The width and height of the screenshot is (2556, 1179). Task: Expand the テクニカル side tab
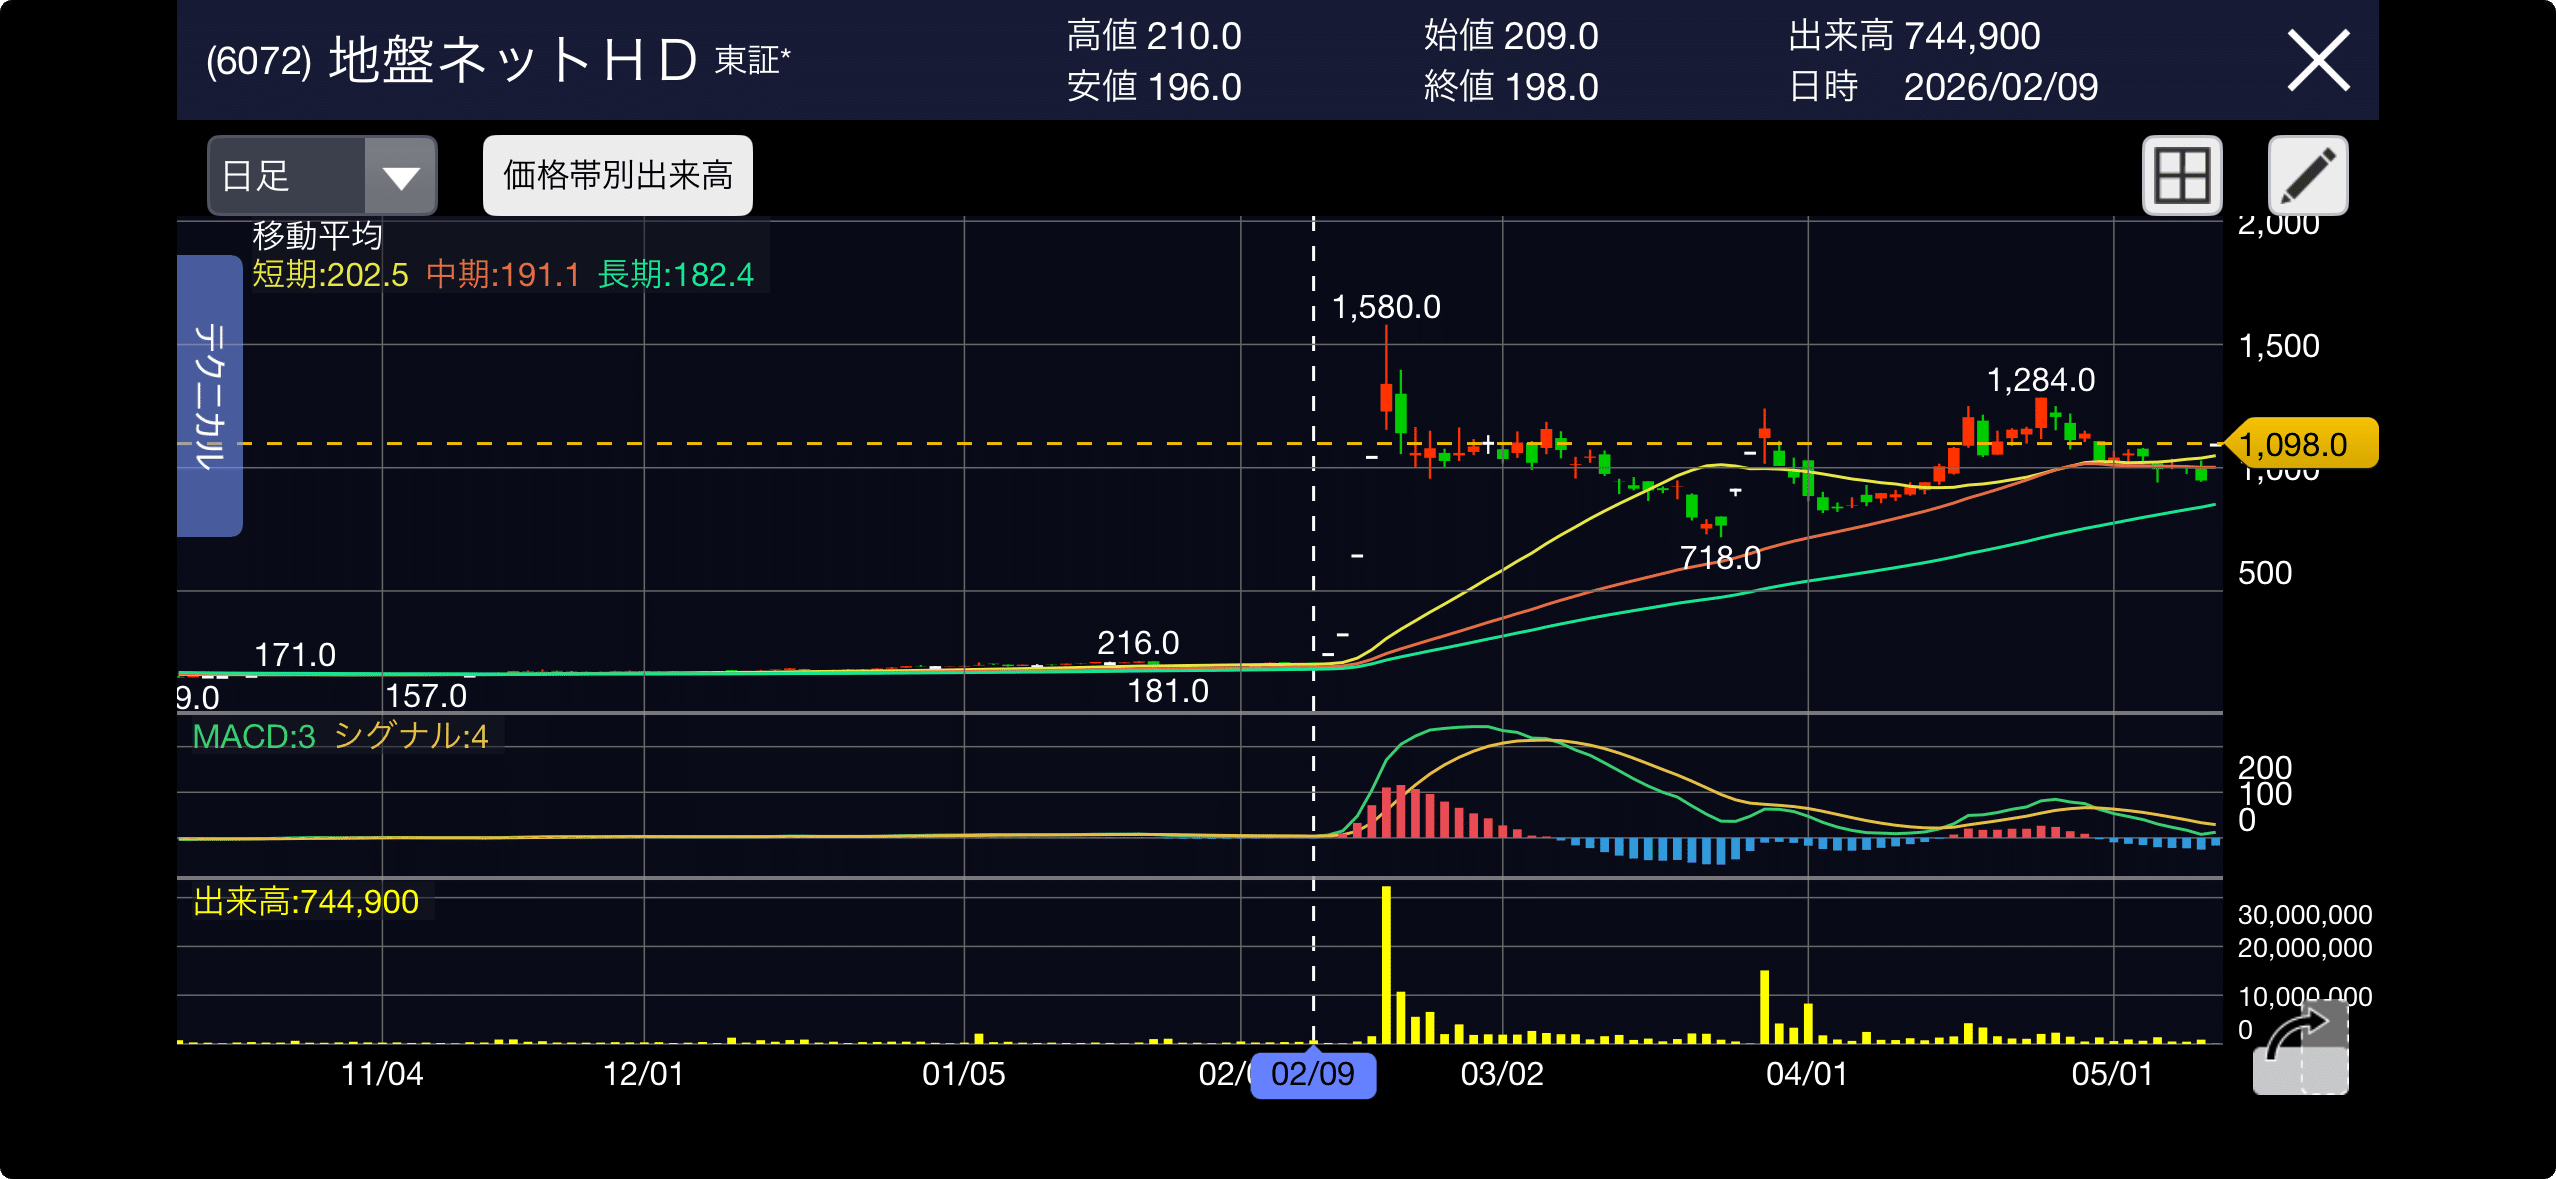pyautogui.click(x=209, y=396)
